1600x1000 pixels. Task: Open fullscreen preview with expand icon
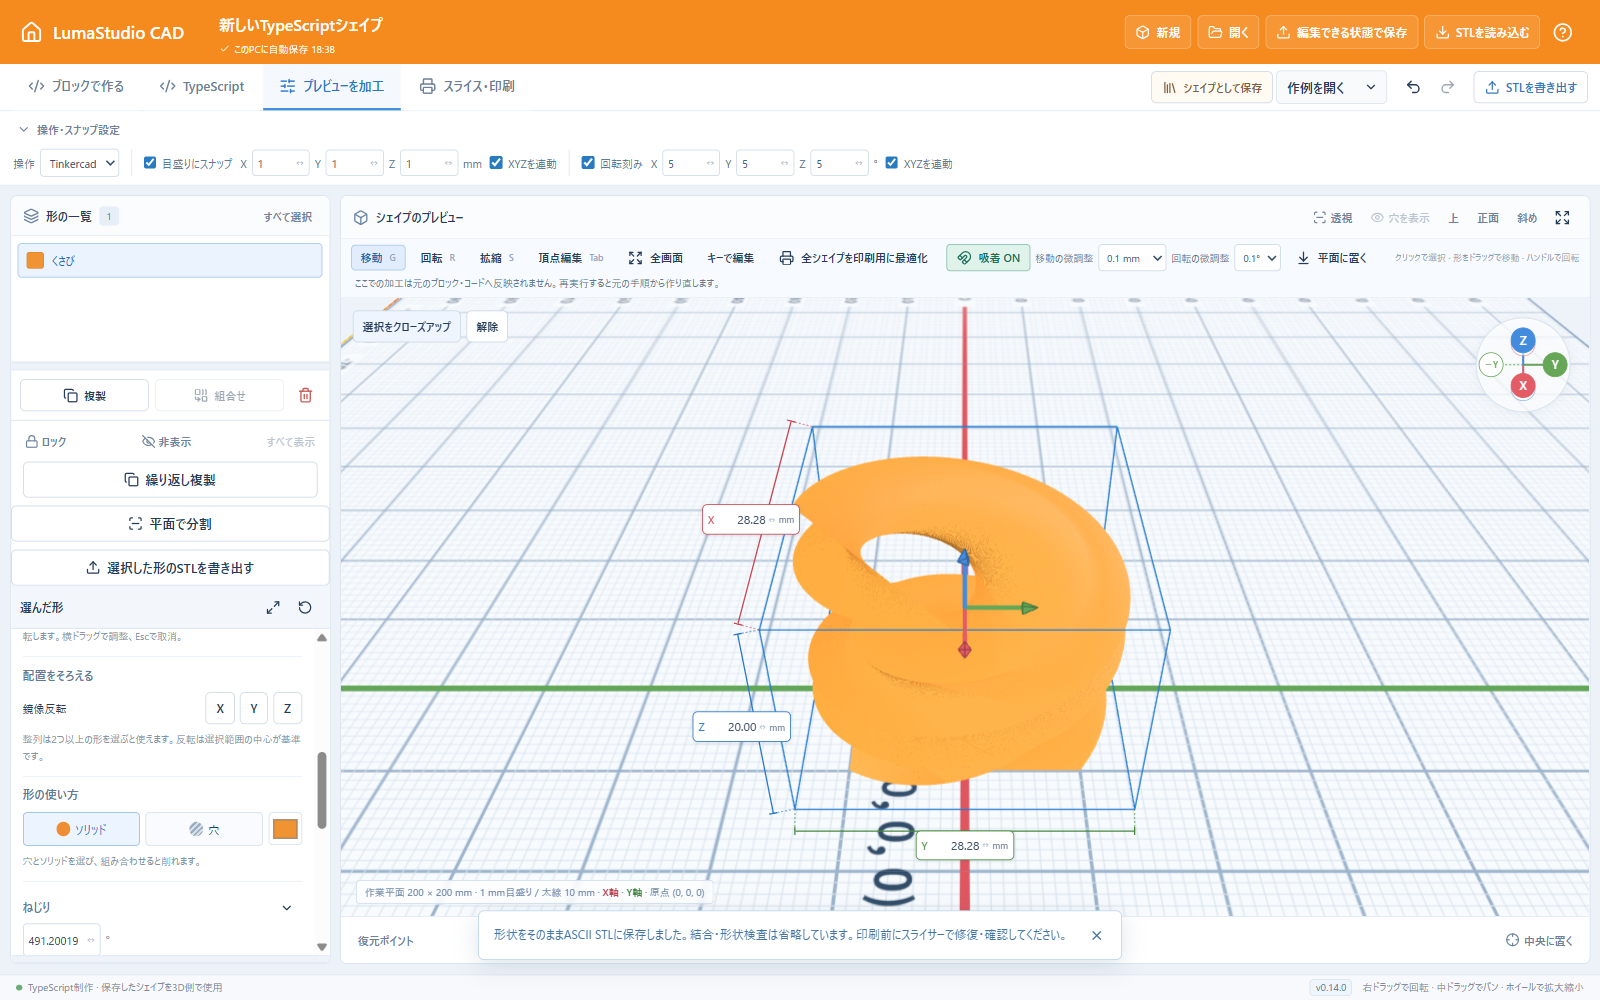pyautogui.click(x=1562, y=217)
